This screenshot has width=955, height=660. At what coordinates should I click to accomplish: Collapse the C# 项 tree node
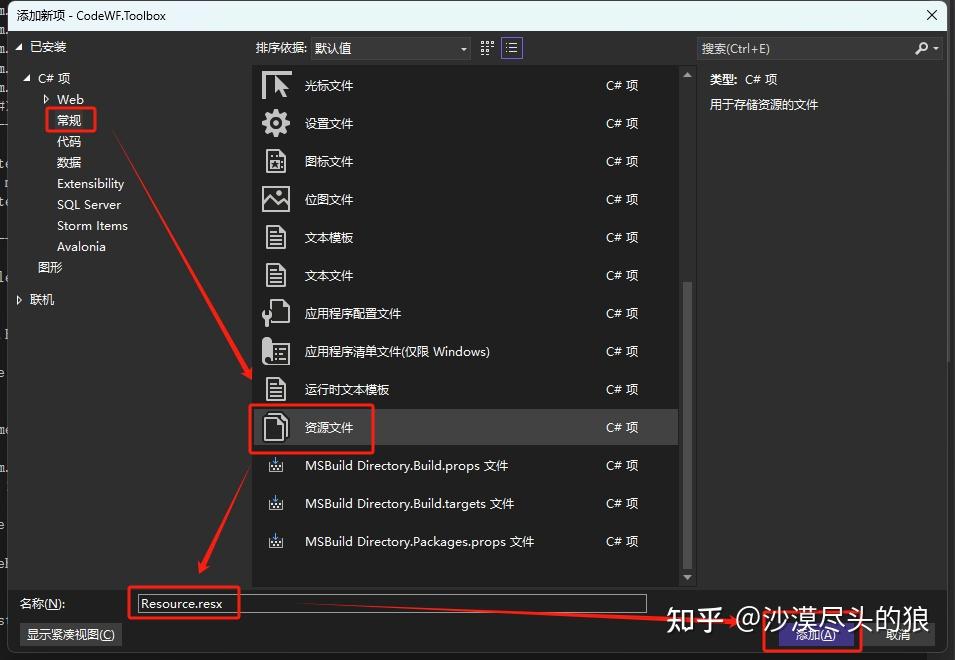28,77
